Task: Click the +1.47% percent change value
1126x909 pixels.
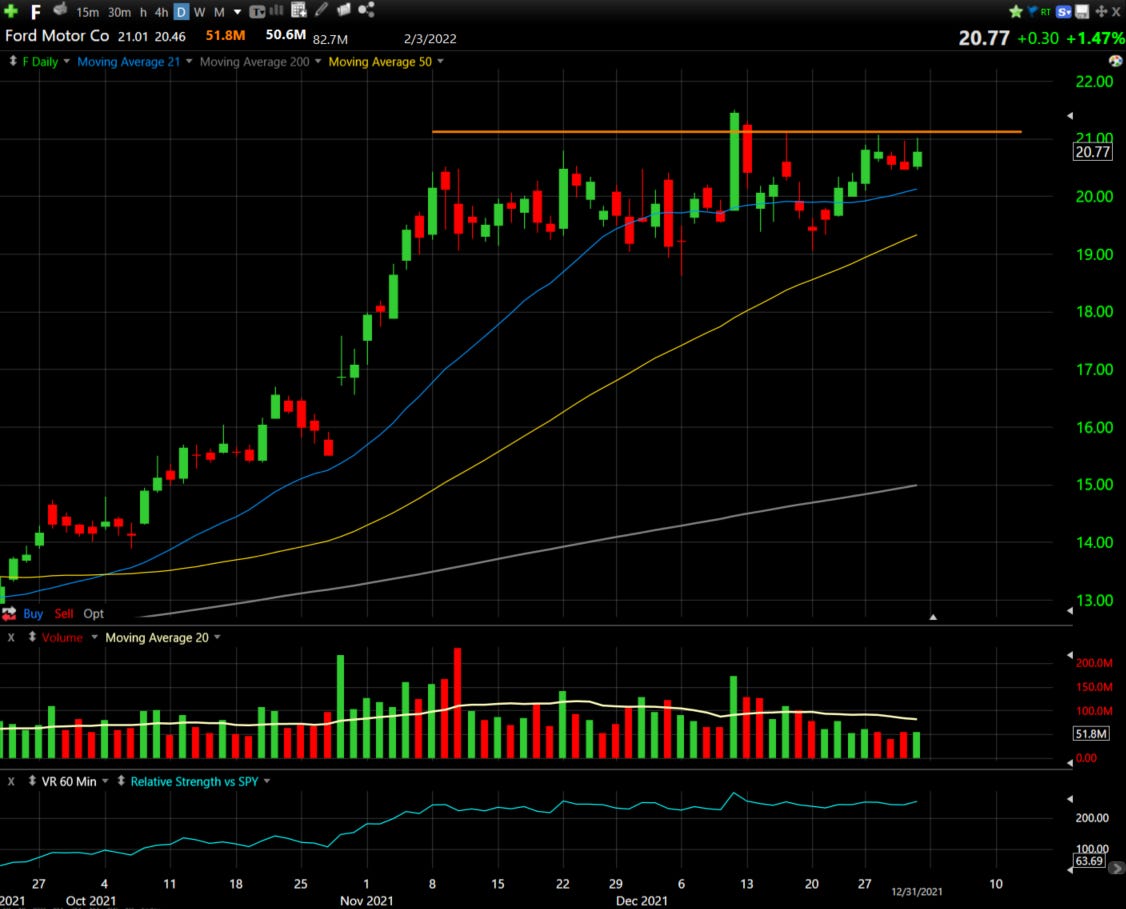Action: 1095,38
